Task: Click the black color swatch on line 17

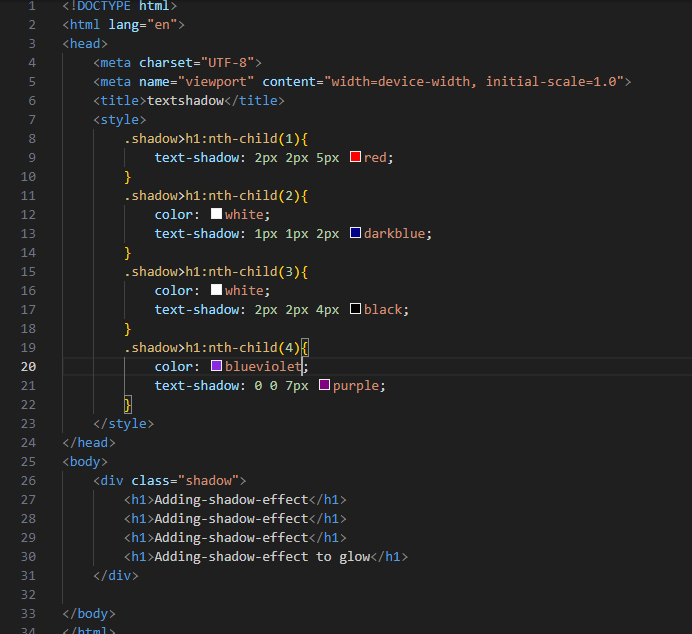Action: (x=355, y=308)
